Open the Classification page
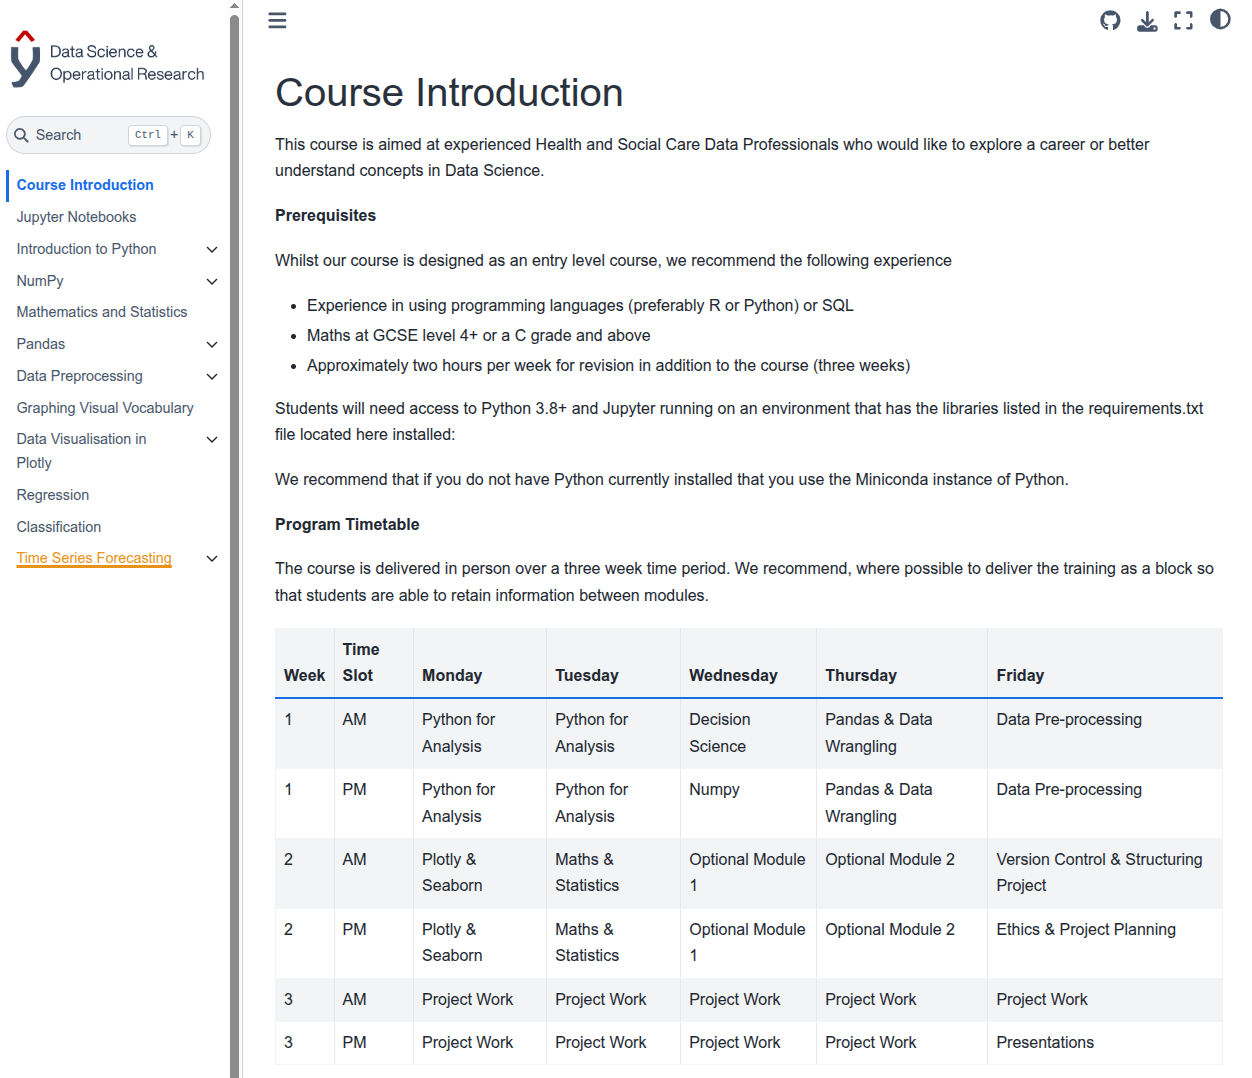Screen dimensions: 1252x1078 pyautogui.click(x=58, y=527)
